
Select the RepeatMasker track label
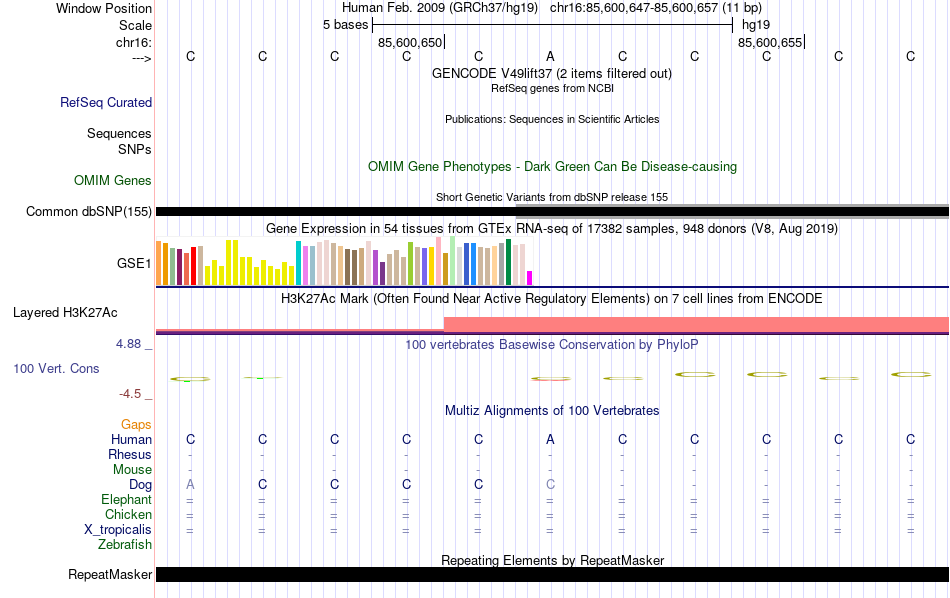110,574
